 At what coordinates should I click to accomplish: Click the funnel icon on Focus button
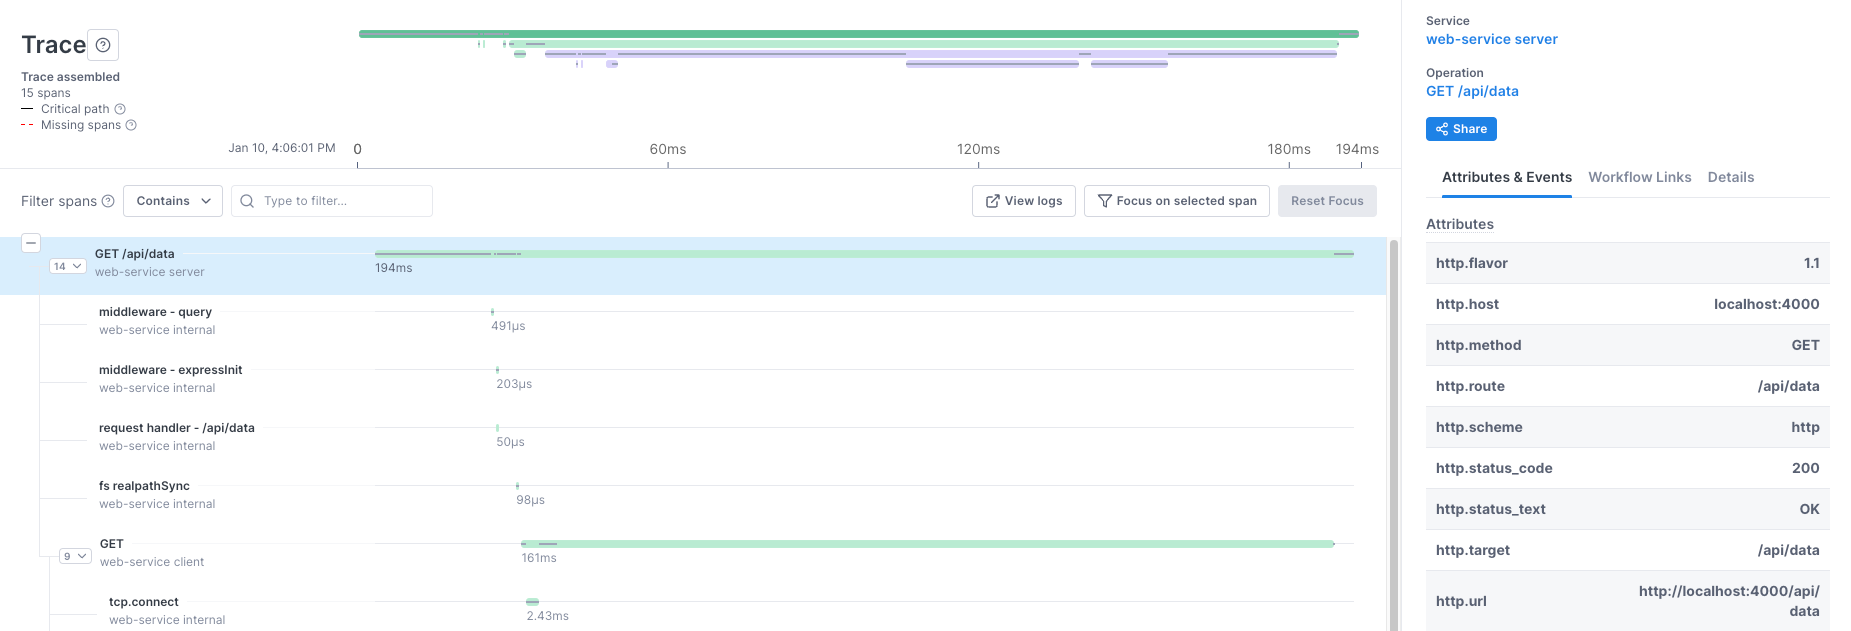(x=1104, y=201)
